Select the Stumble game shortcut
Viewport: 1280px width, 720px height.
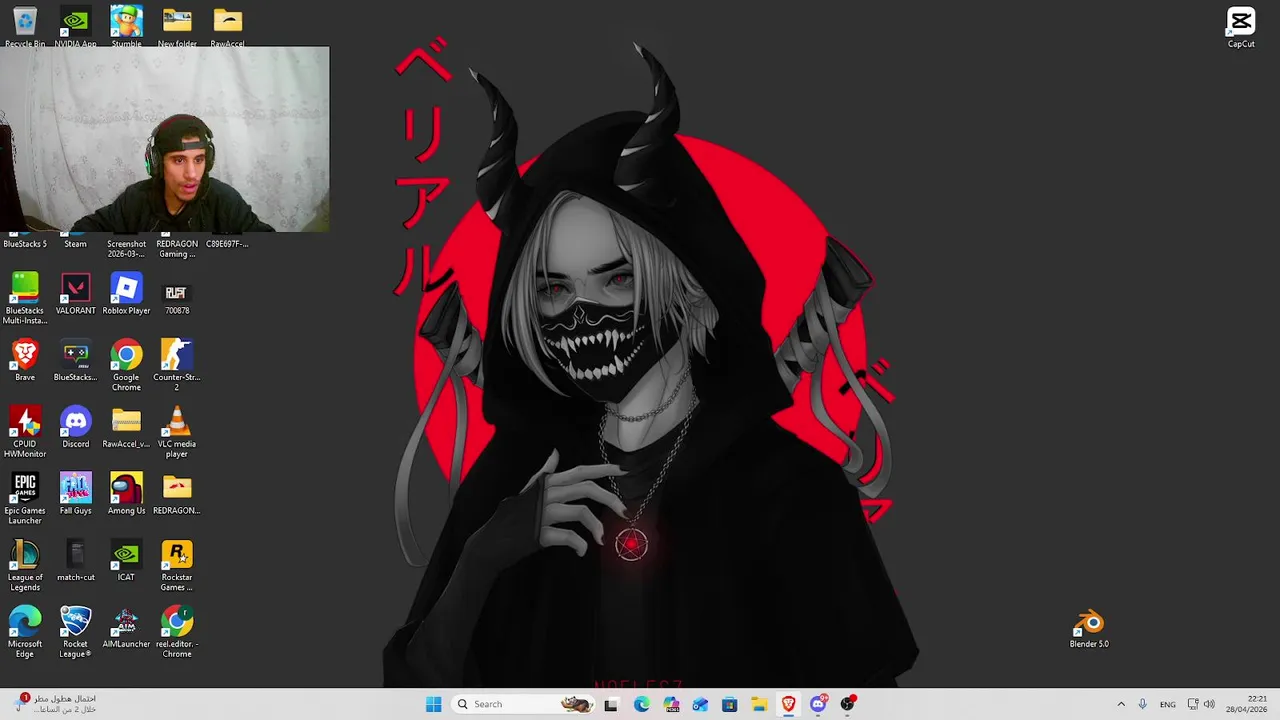click(126, 27)
